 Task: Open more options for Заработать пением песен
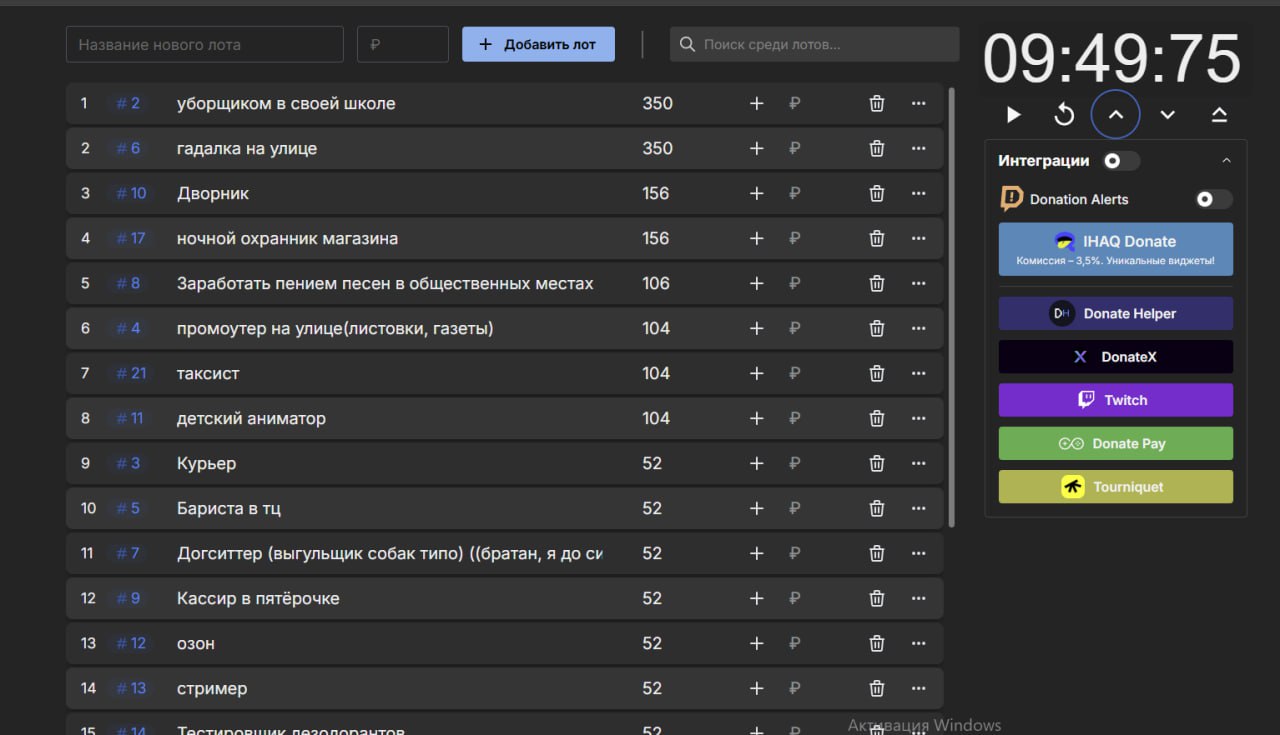click(x=919, y=283)
